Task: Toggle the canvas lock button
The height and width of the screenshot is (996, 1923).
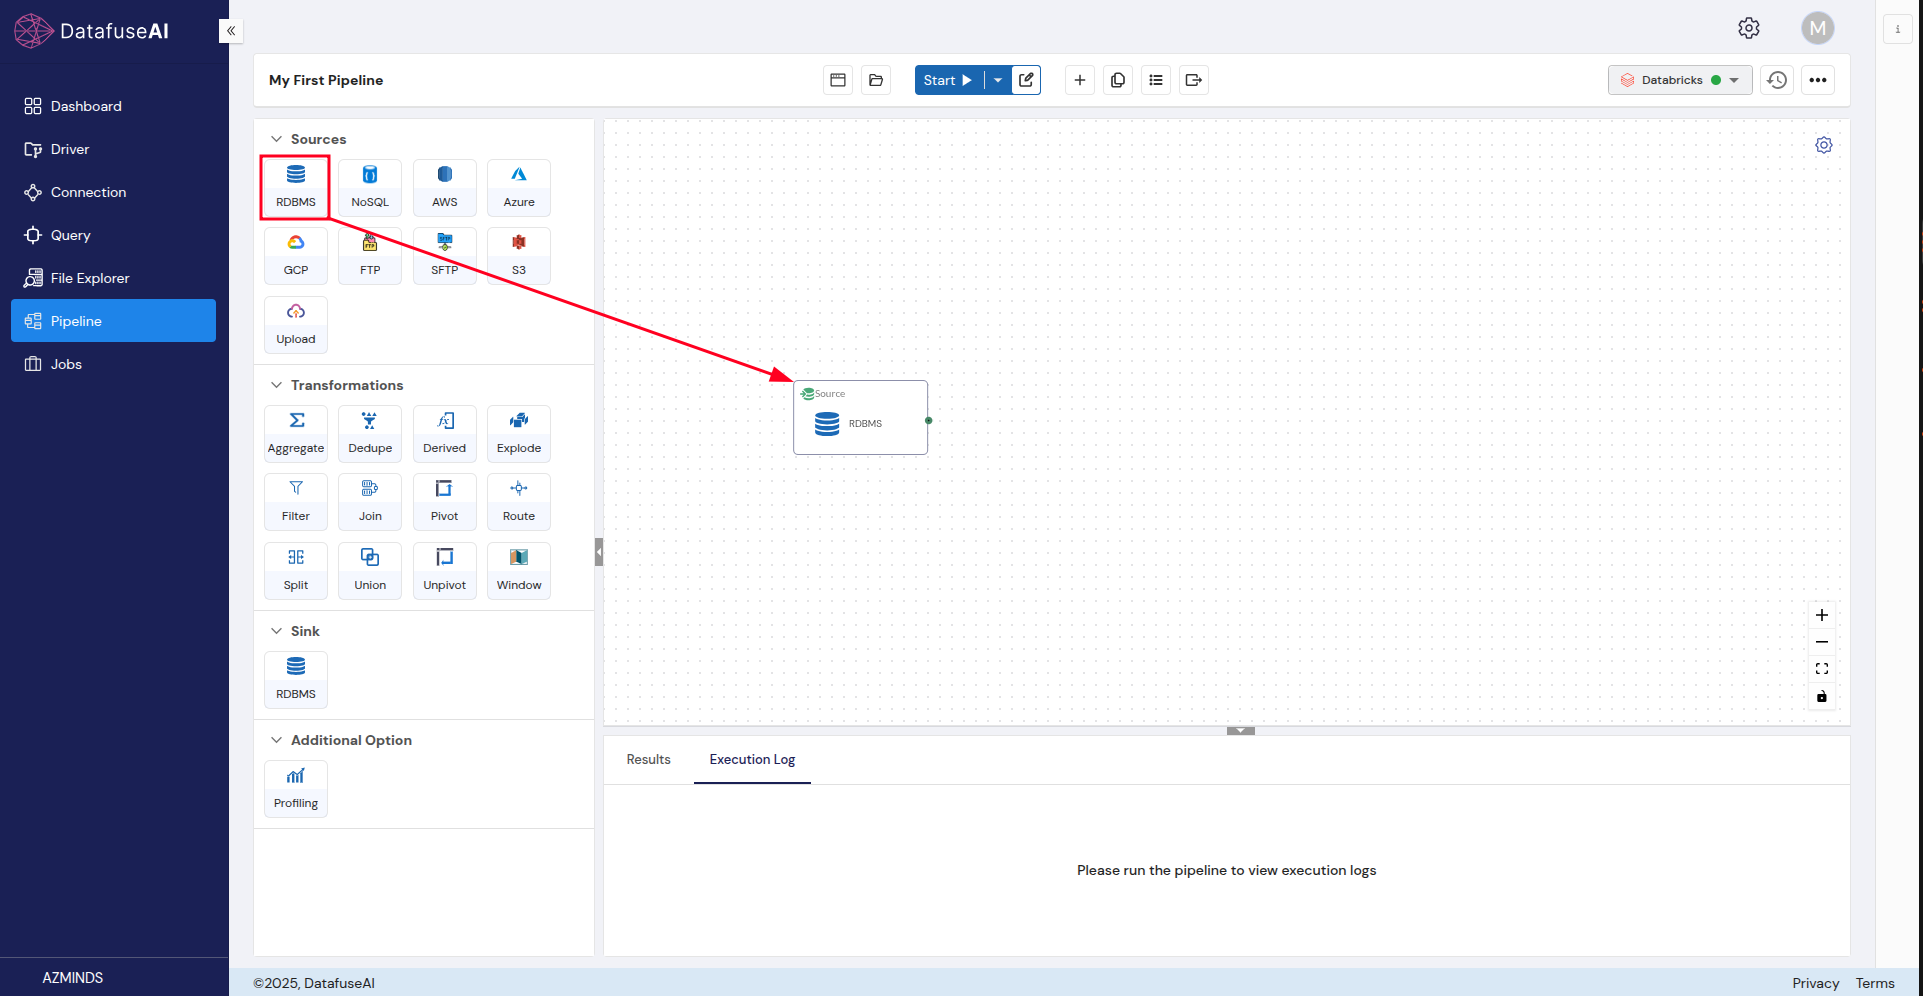Action: point(1821,696)
